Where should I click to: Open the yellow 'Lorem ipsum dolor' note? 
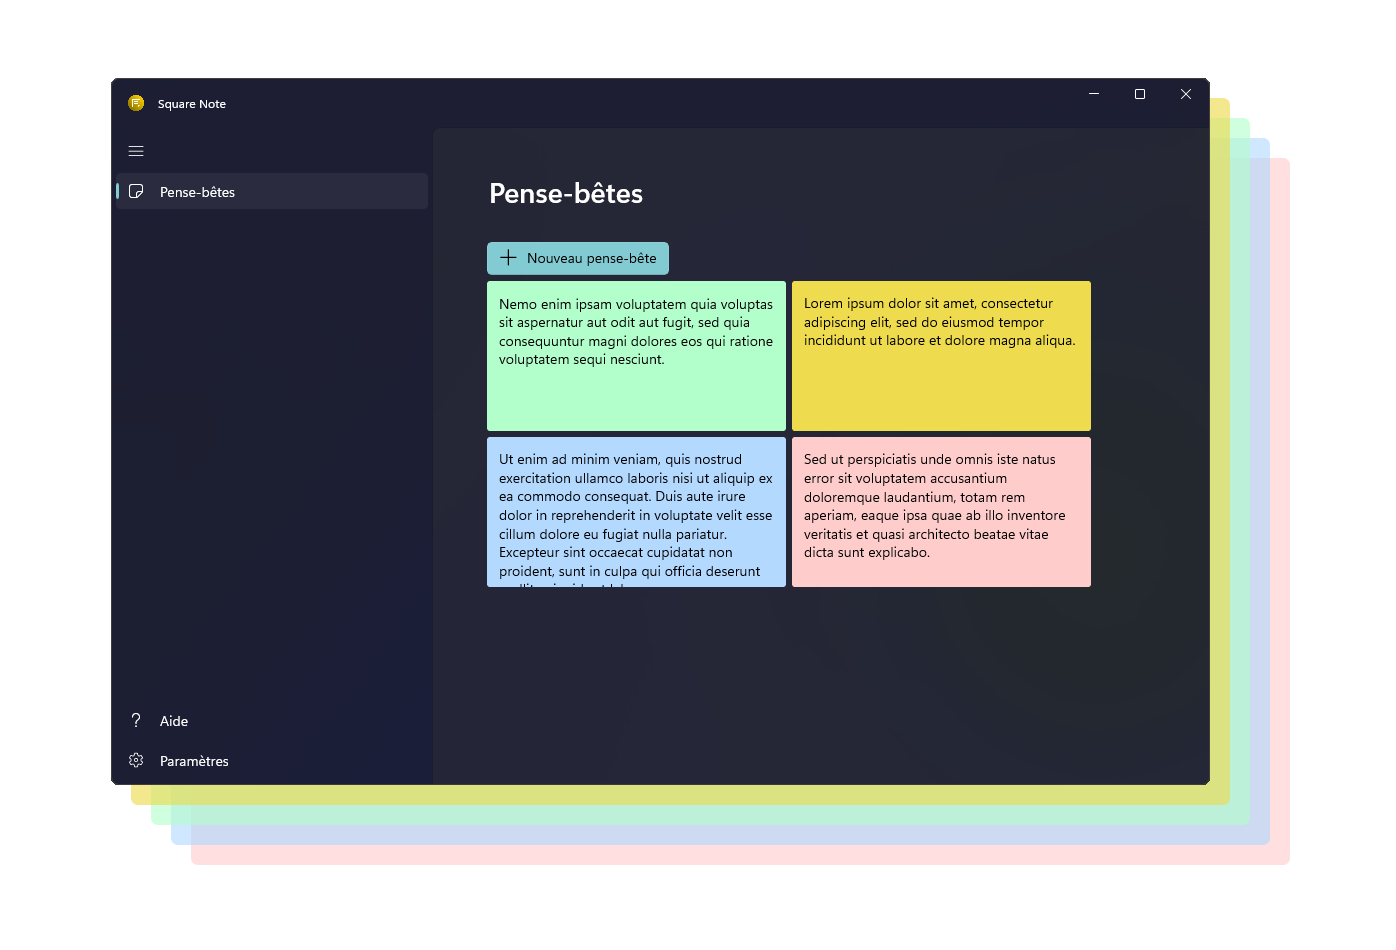coord(941,356)
